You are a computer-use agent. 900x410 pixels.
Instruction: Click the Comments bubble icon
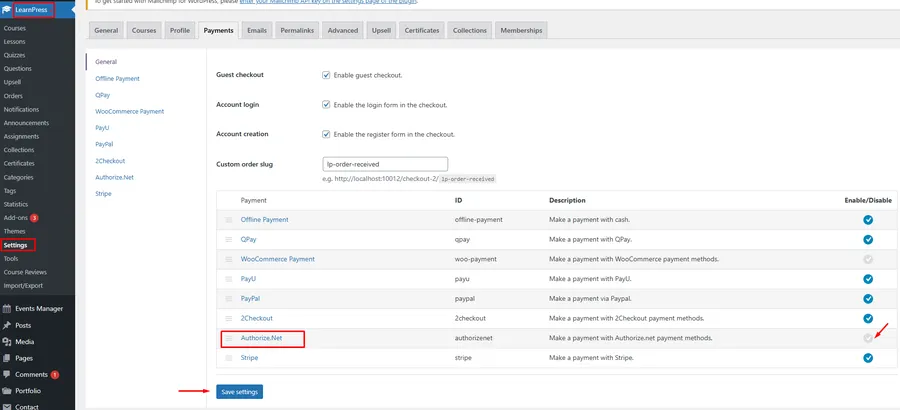click(7, 374)
